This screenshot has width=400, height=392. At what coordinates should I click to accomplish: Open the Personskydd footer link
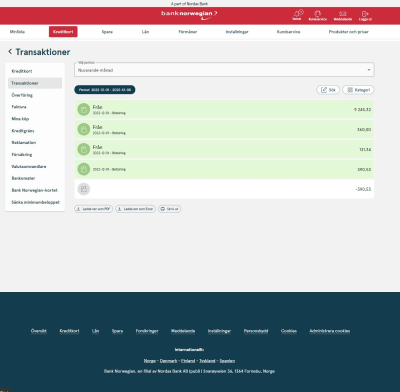[256, 331]
